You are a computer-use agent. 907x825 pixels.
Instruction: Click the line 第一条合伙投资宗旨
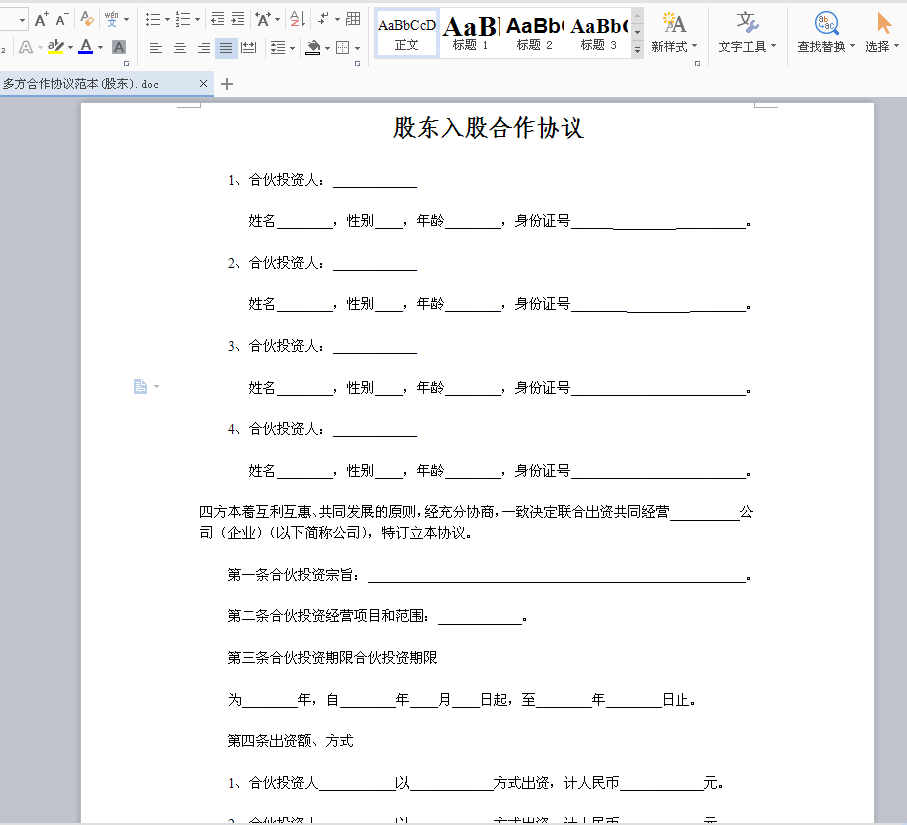point(489,575)
